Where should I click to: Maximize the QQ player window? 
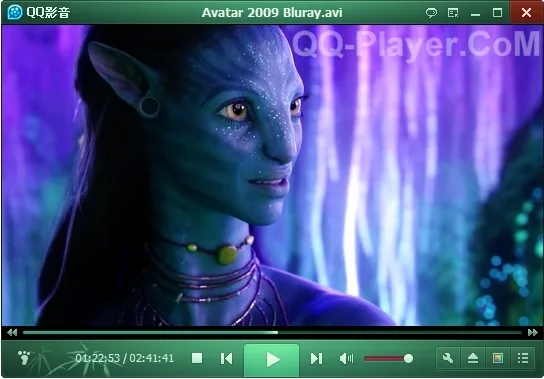pos(498,13)
